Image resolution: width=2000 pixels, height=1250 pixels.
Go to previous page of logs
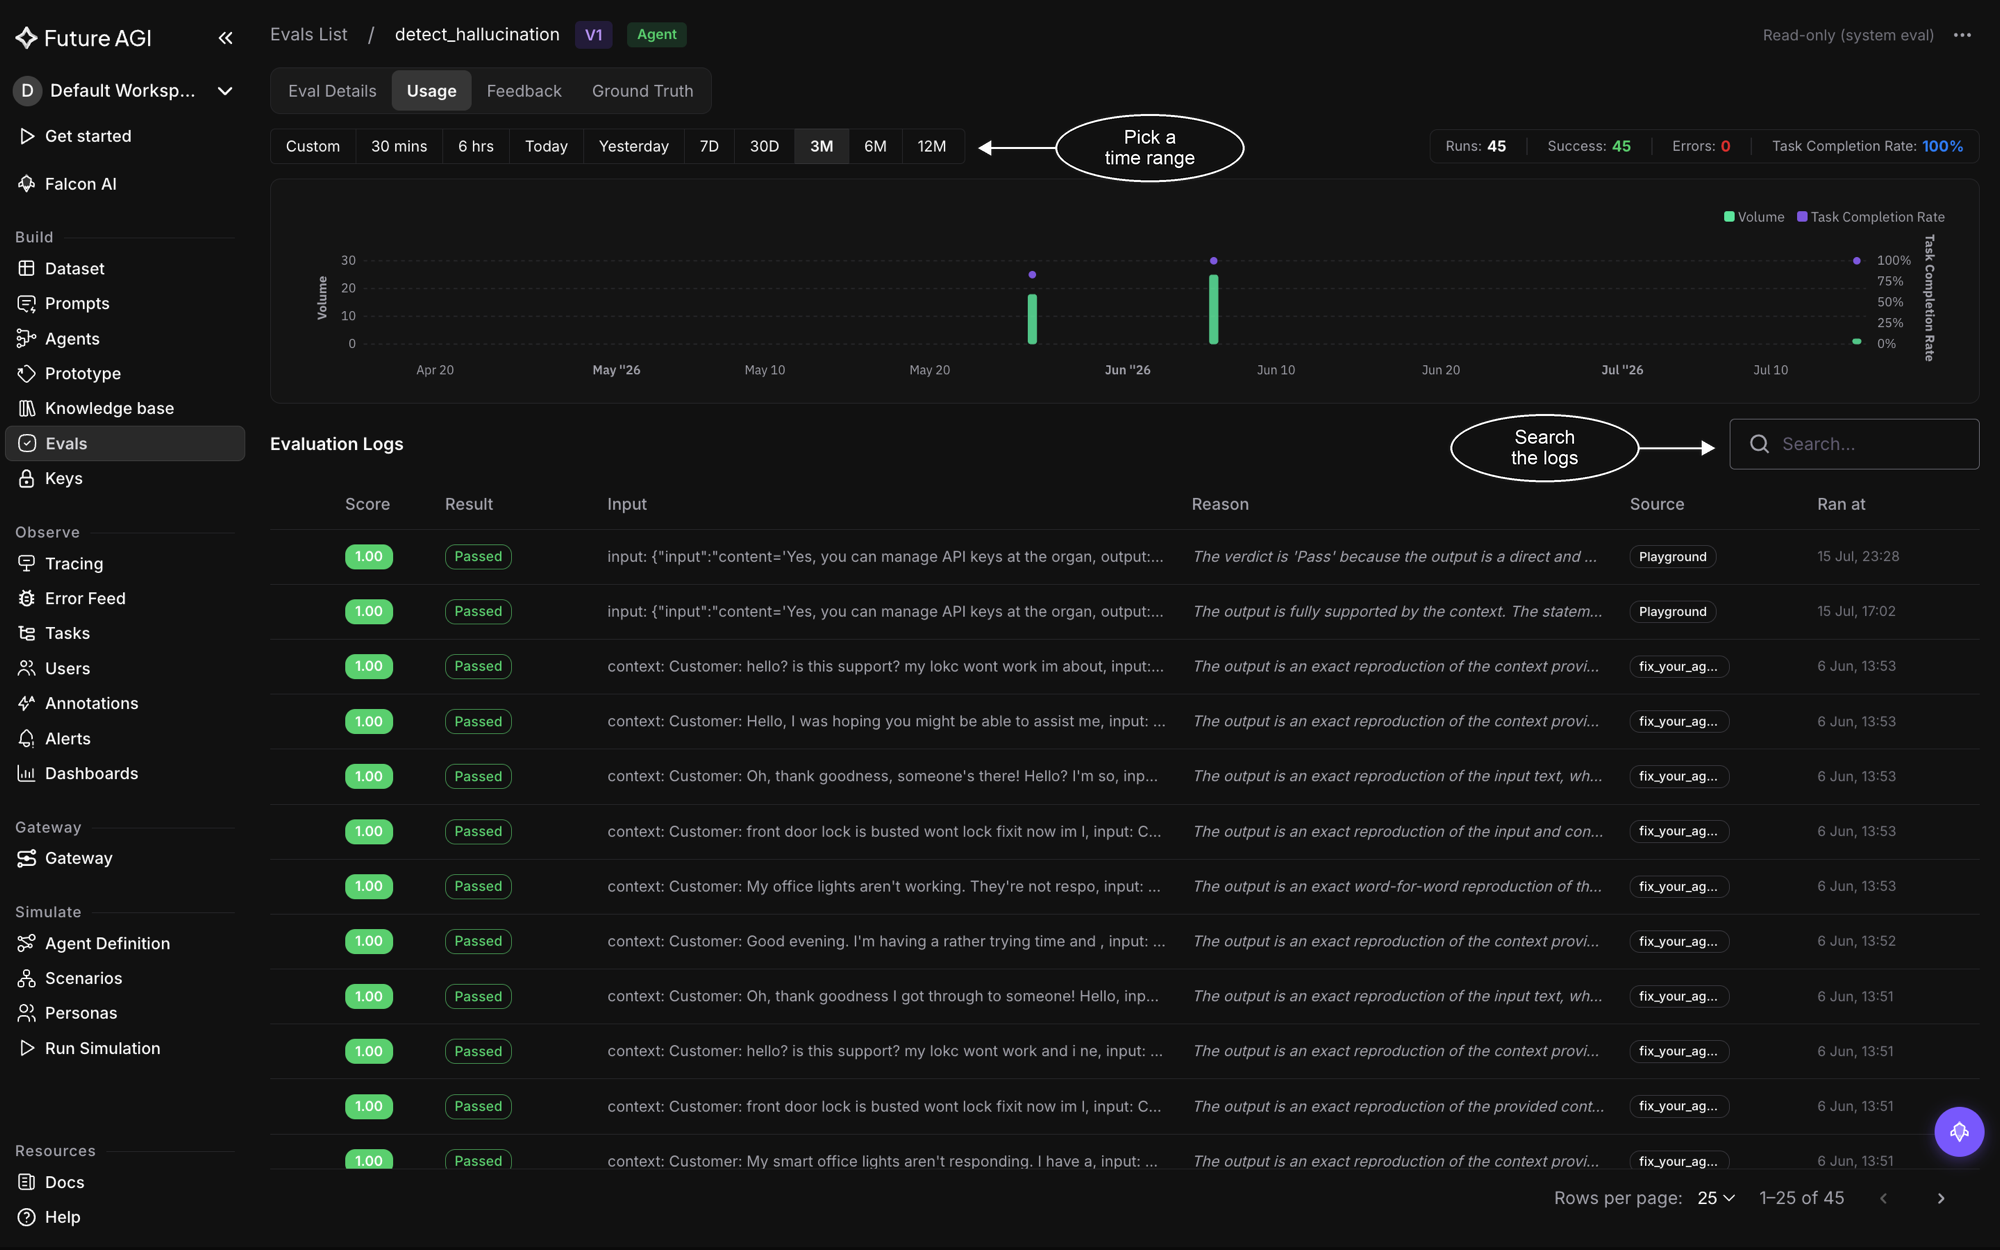point(1884,1198)
